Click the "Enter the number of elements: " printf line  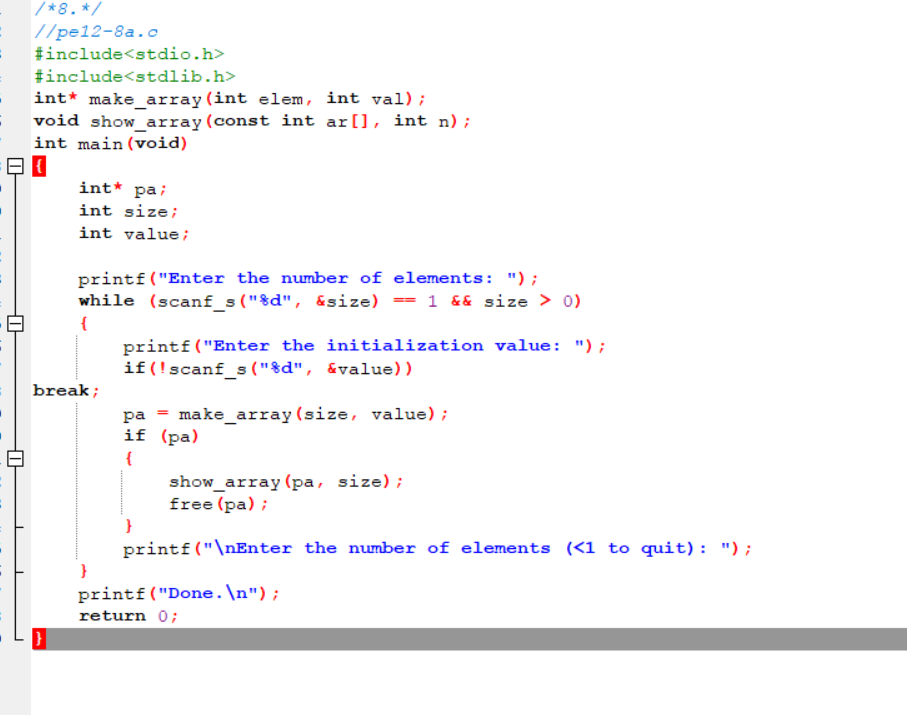click(308, 279)
